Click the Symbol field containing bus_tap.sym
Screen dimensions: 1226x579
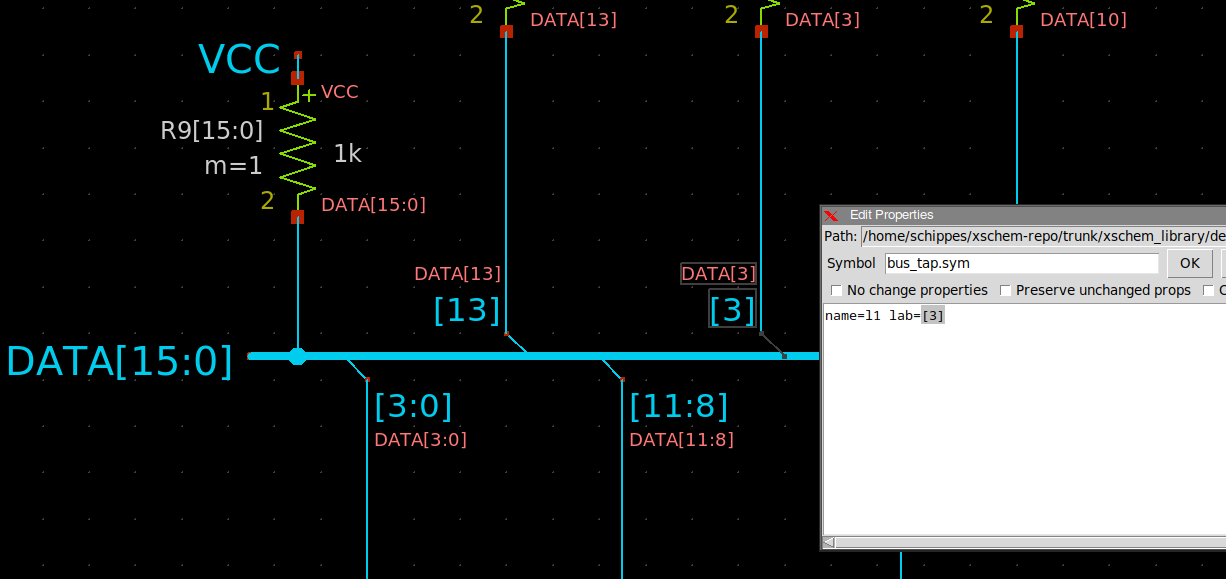[1020, 264]
